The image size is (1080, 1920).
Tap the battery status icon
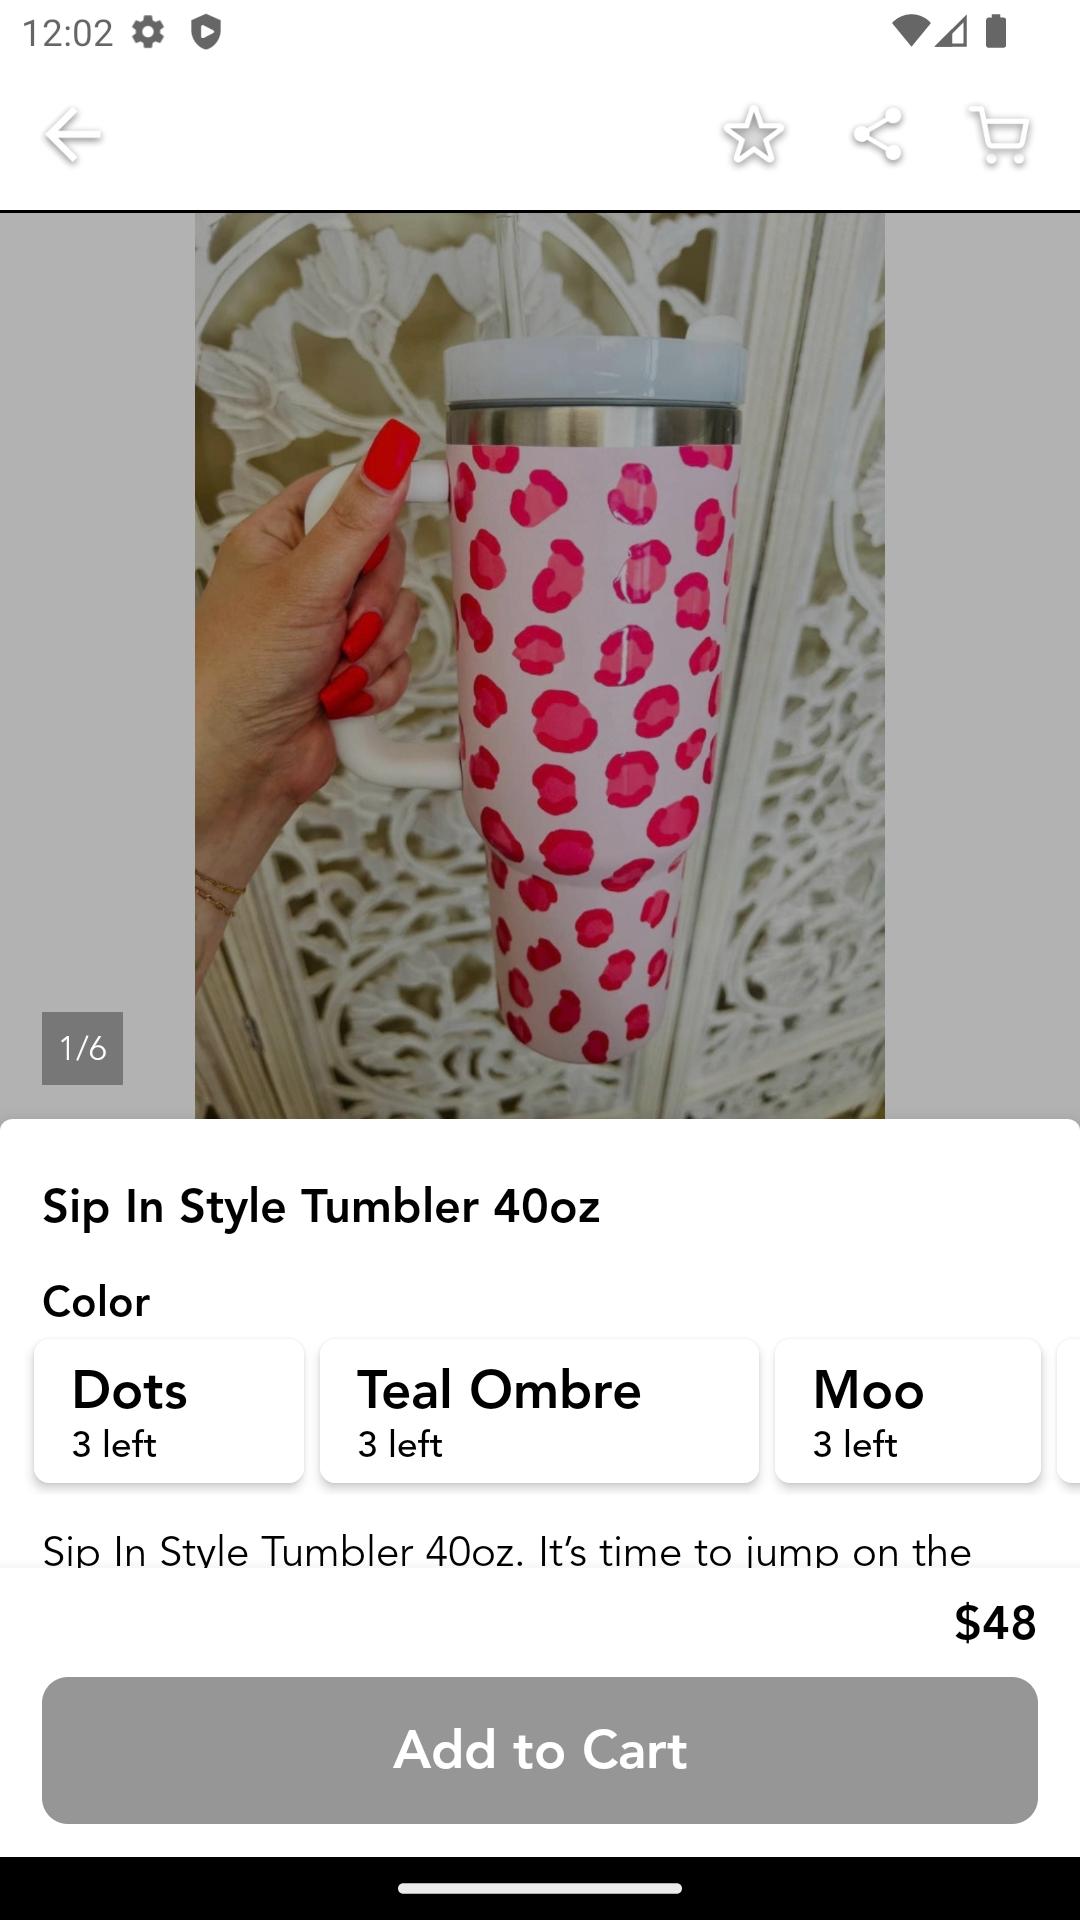pyautogui.click(x=995, y=31)
